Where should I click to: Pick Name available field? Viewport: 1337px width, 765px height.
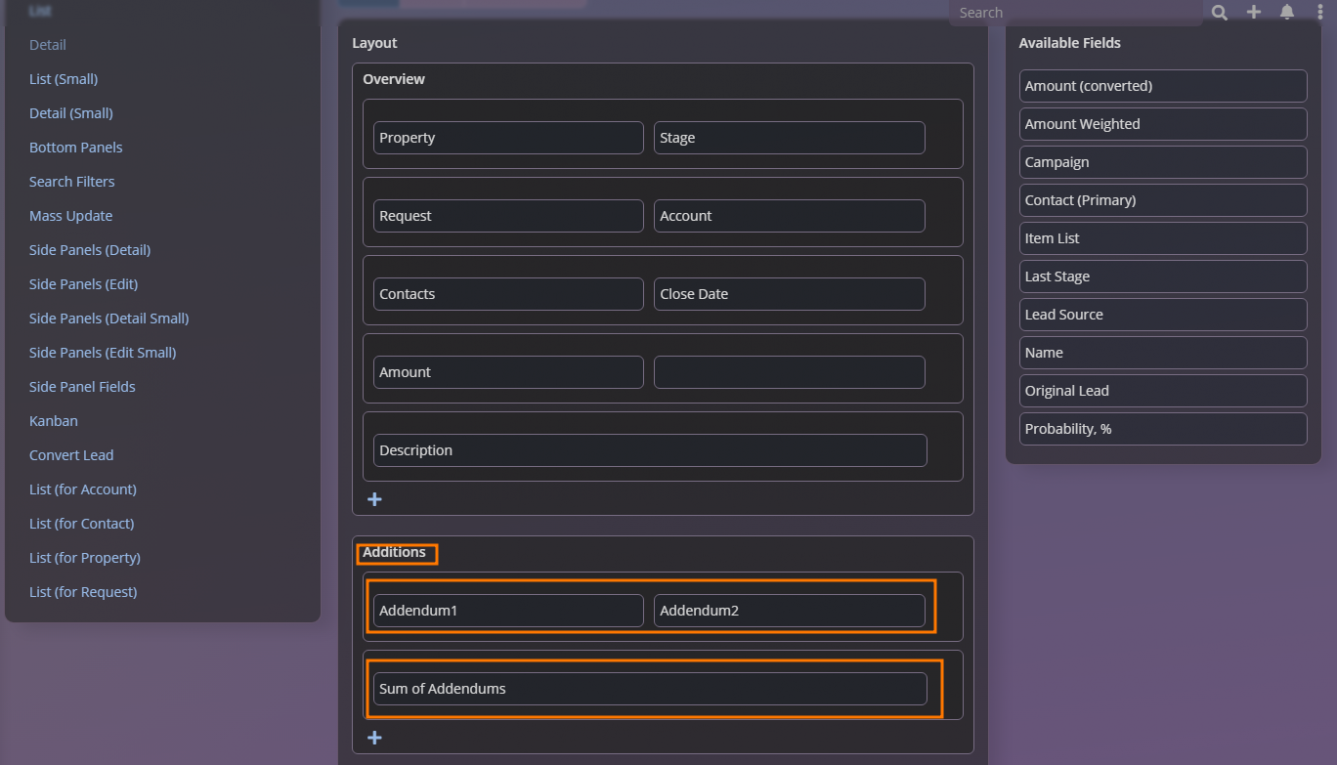pyautogui.click(x=1163, y=353)
